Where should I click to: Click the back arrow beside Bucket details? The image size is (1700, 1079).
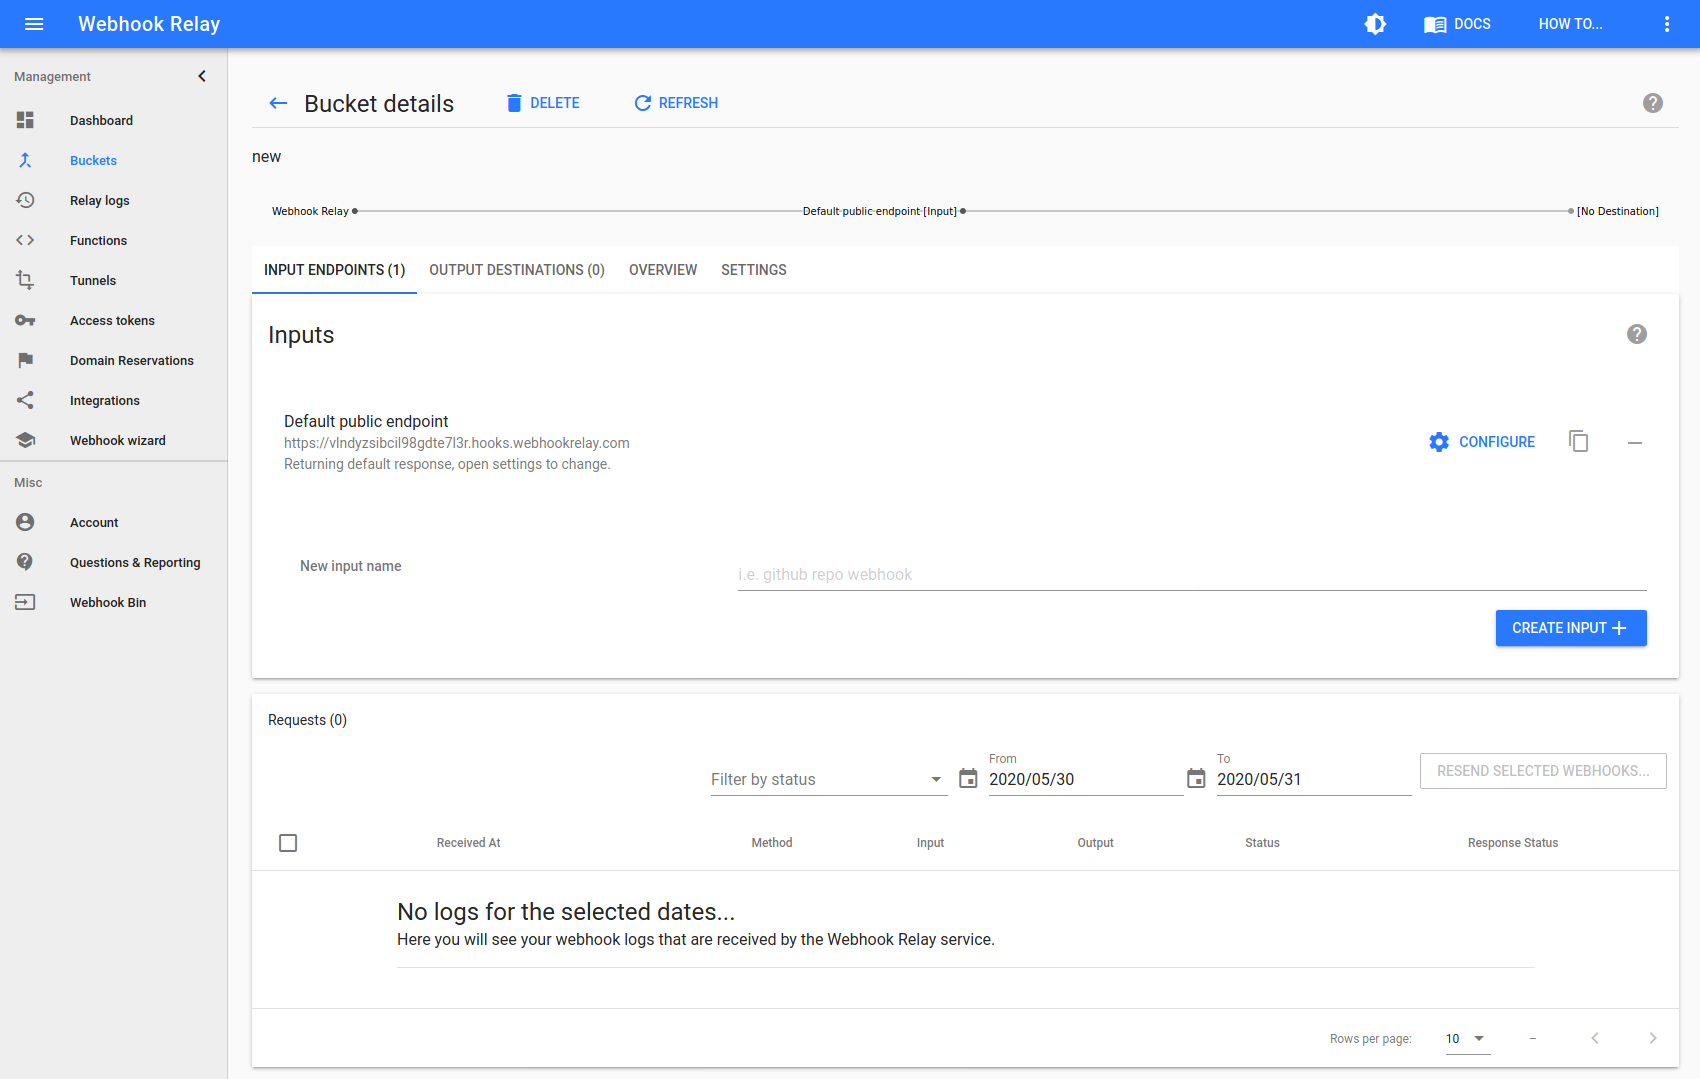278,103
